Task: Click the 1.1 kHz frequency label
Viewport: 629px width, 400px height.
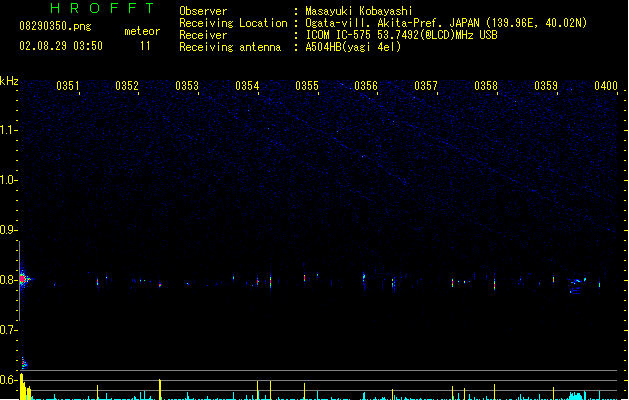Action: click(x=8, y=130)
